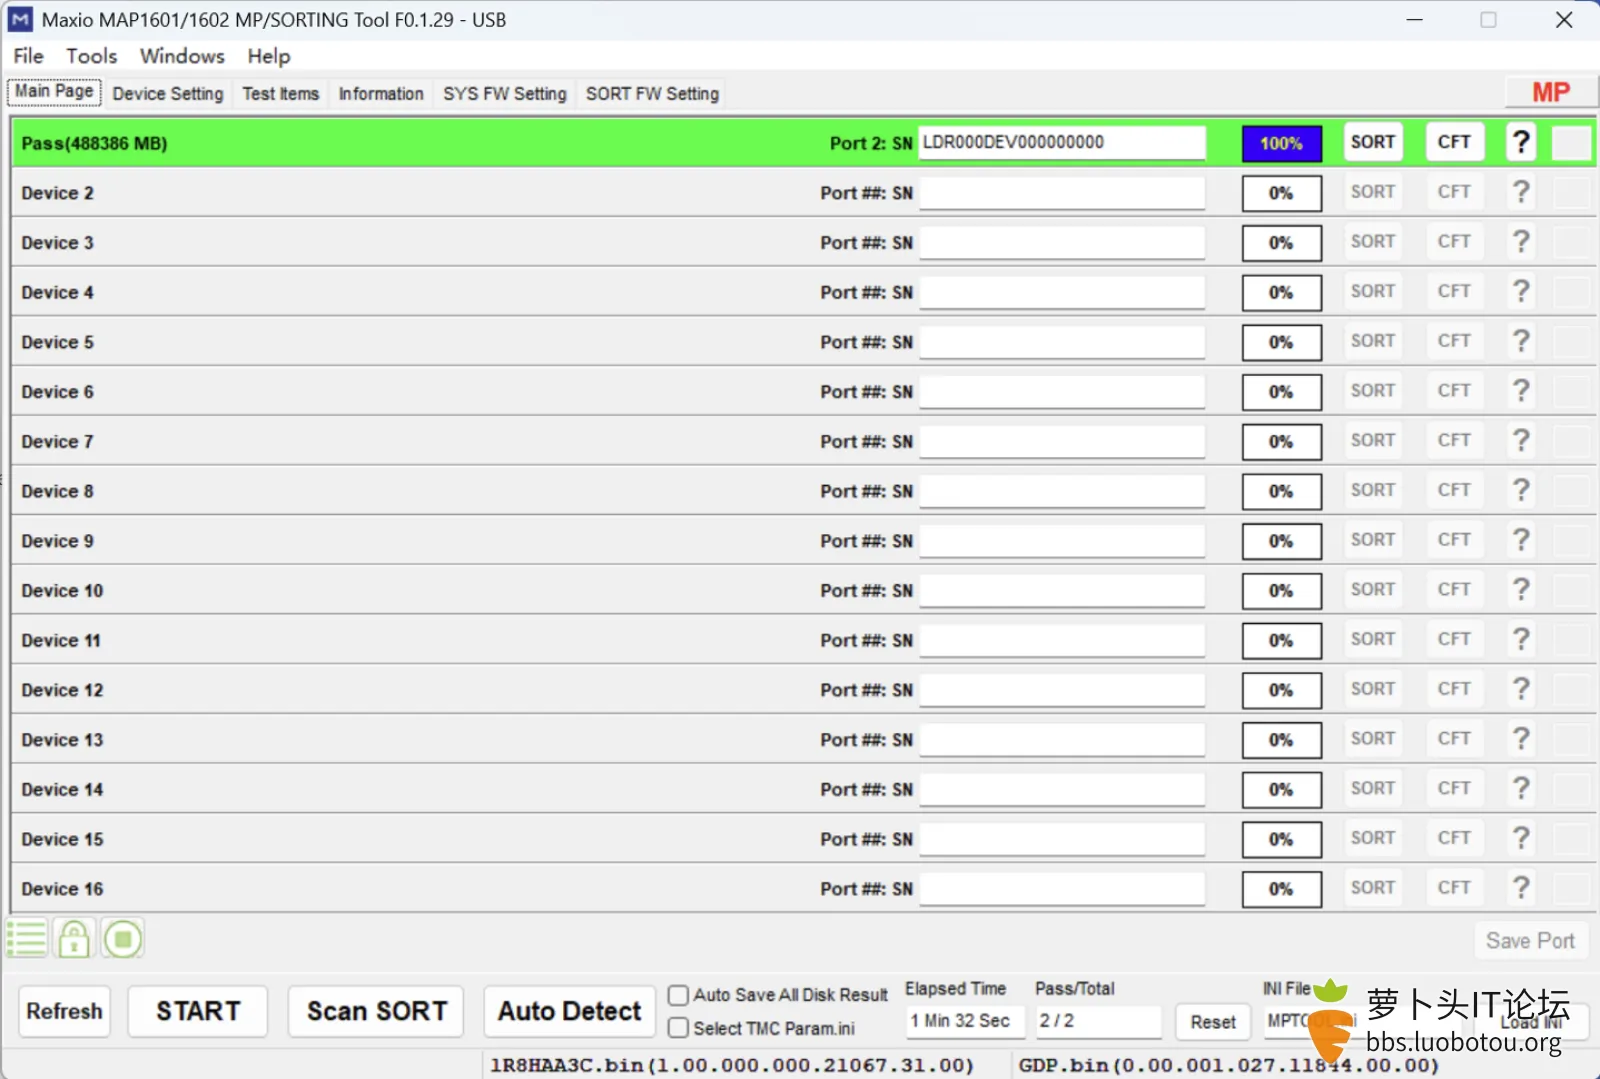The height and width of the screenshot is (1079, 1600).
Task: Switch to the Test Items tab
Action: tap(281, 94)
